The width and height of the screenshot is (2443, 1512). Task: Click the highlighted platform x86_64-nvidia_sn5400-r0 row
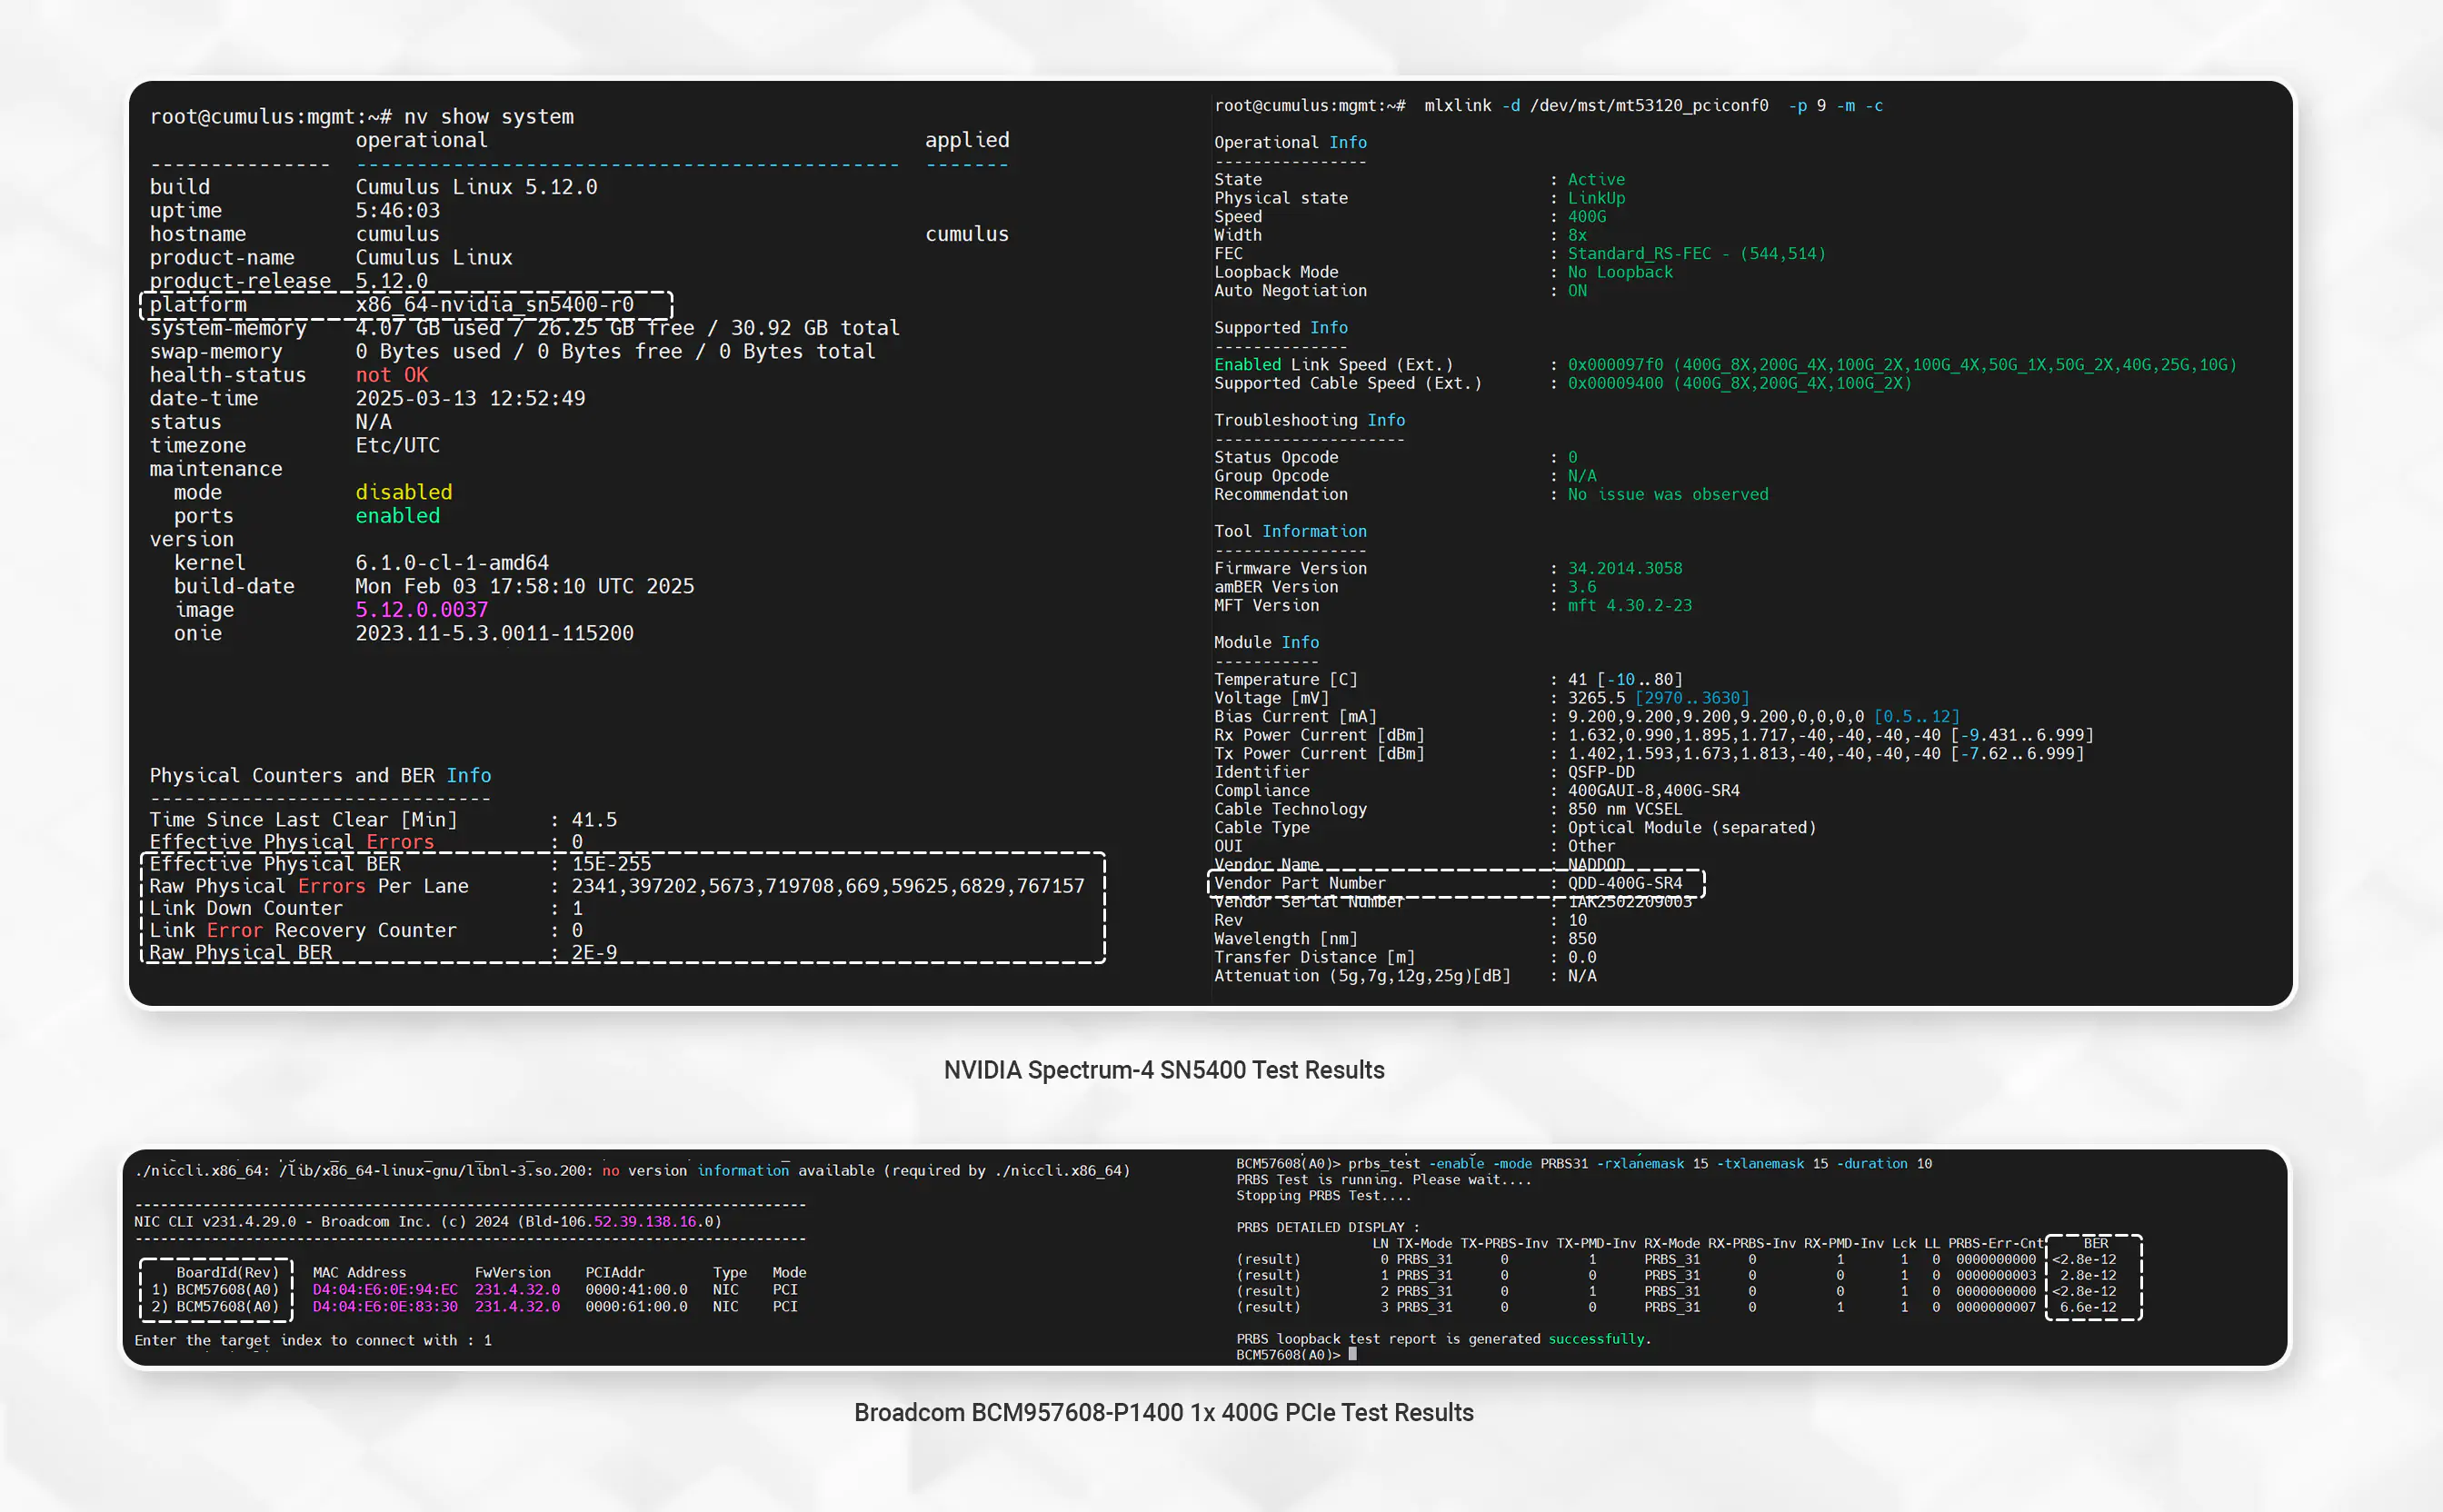coord(405,304)
